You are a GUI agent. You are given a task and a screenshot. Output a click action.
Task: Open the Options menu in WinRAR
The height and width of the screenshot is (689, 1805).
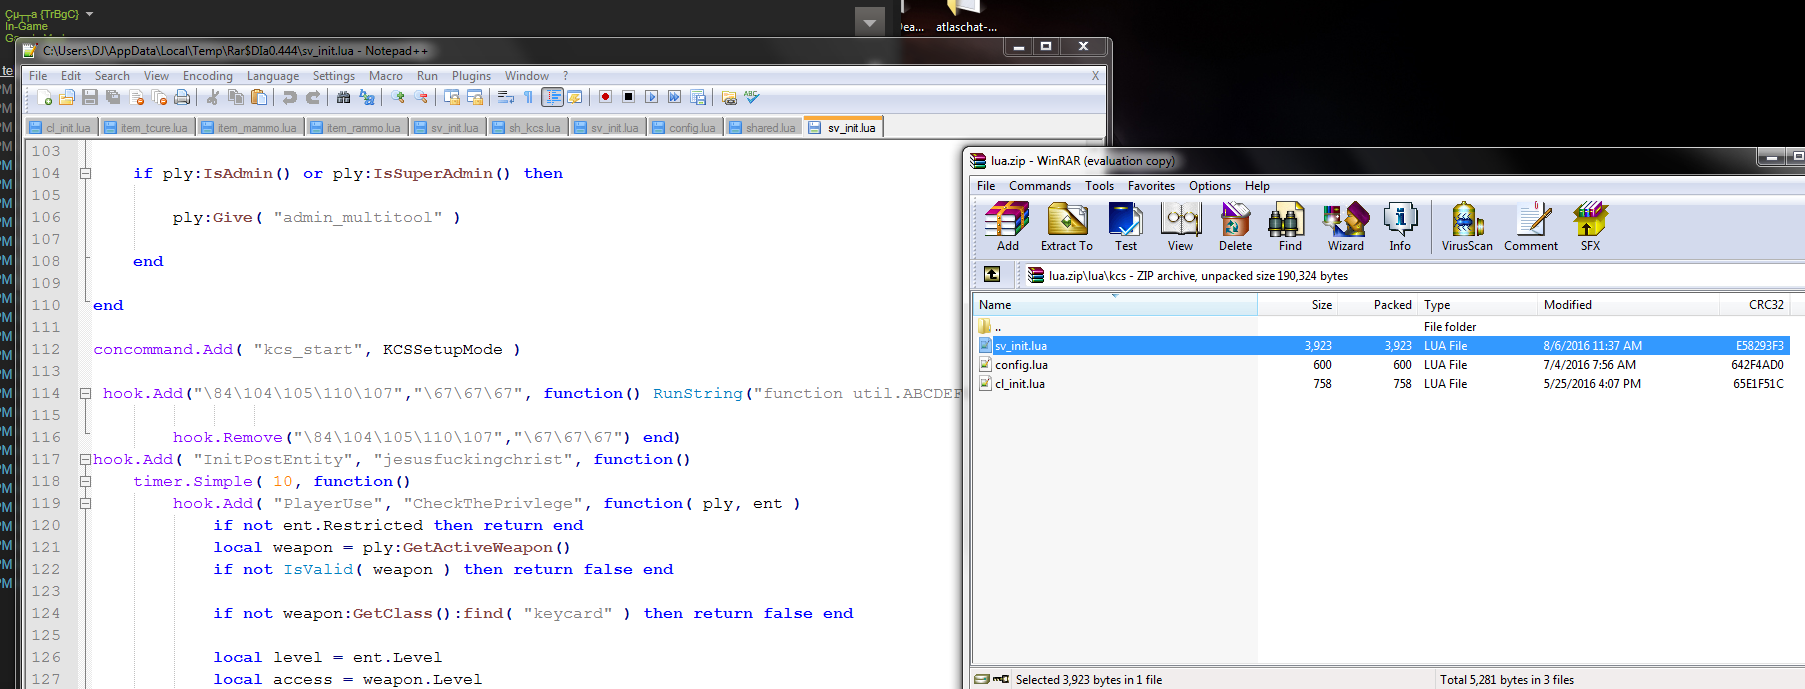pyautogui.click(x=1209, y=186)
